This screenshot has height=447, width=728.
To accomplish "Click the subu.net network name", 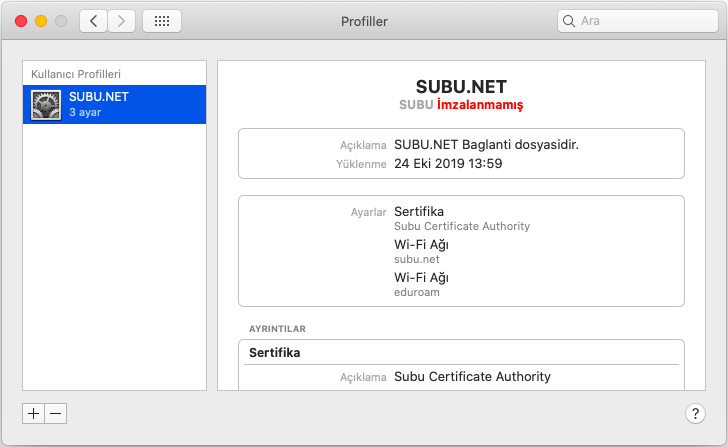I will (416, 259).
